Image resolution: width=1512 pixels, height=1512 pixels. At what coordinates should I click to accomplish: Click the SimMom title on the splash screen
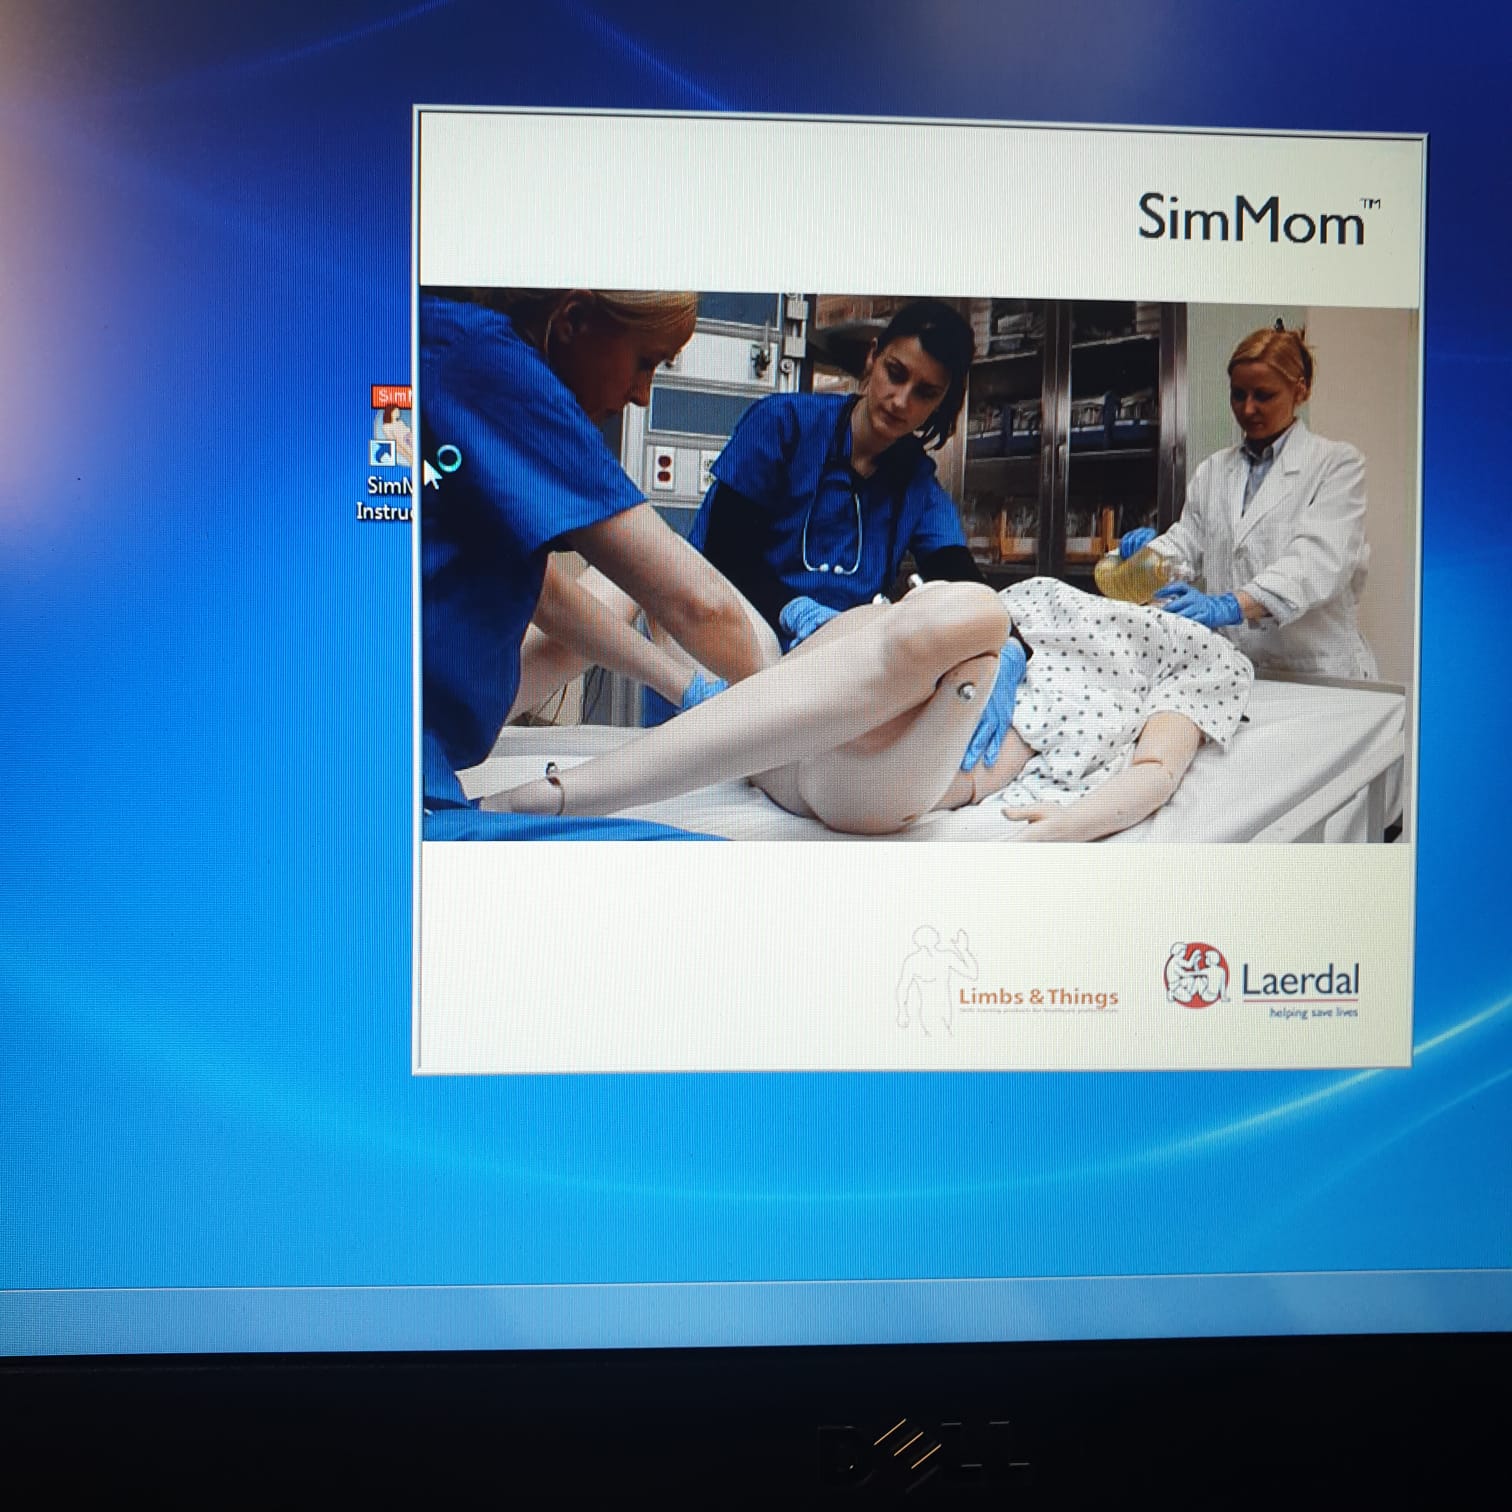[1250, 219]
